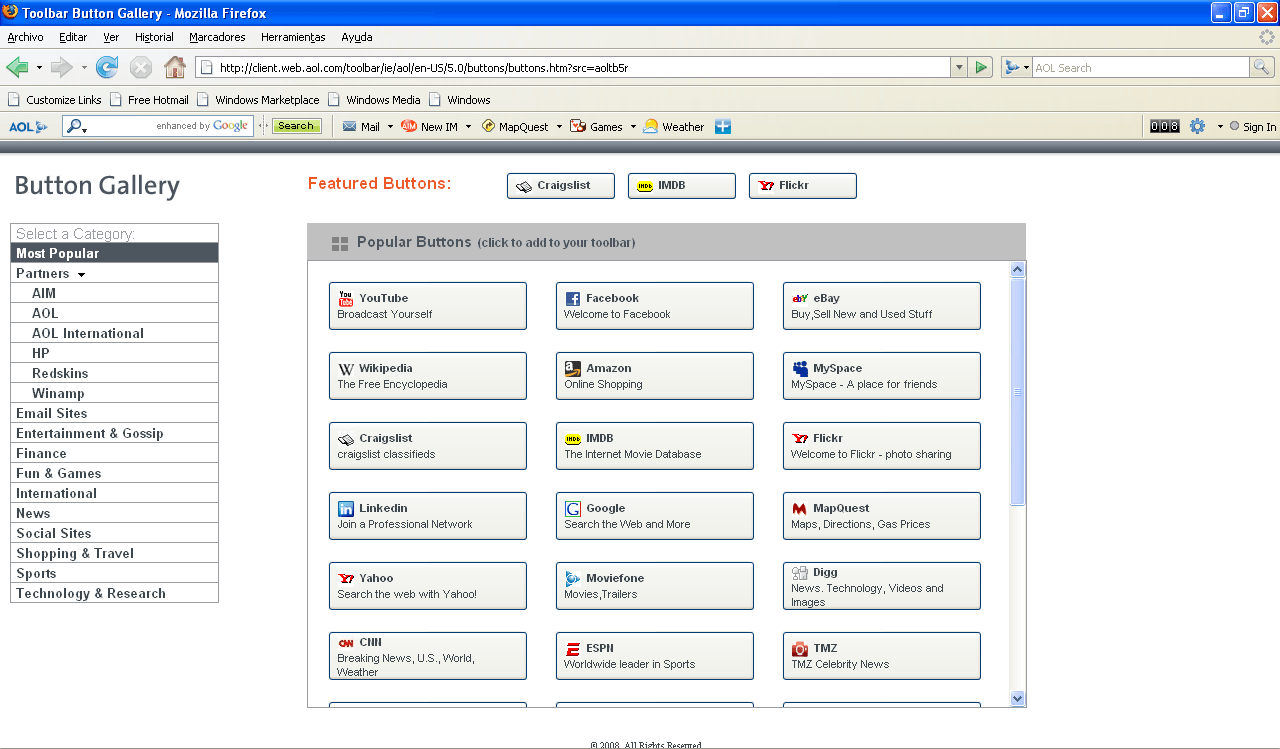The image size is (1280, 749).
Task: Expand the address bar history dropdown
Action: tap(957, 67)
